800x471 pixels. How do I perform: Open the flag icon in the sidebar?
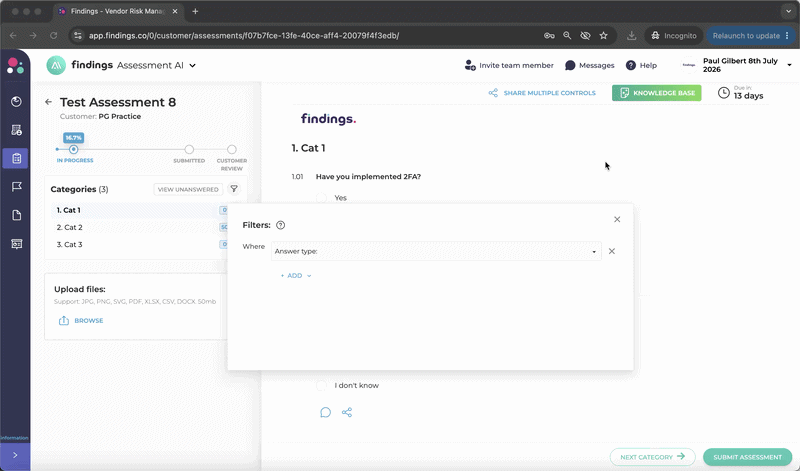(x=16, y=187)
